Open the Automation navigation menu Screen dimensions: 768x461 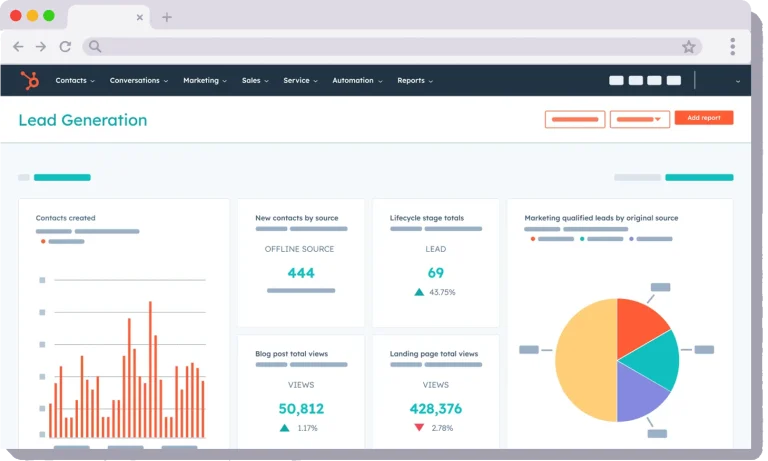(x=357, y=80)
